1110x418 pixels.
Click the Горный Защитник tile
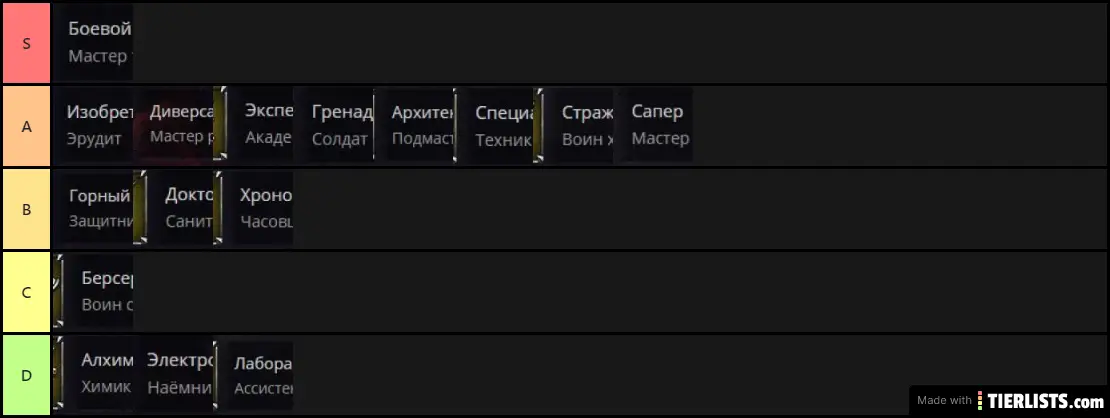coord(93,208)
